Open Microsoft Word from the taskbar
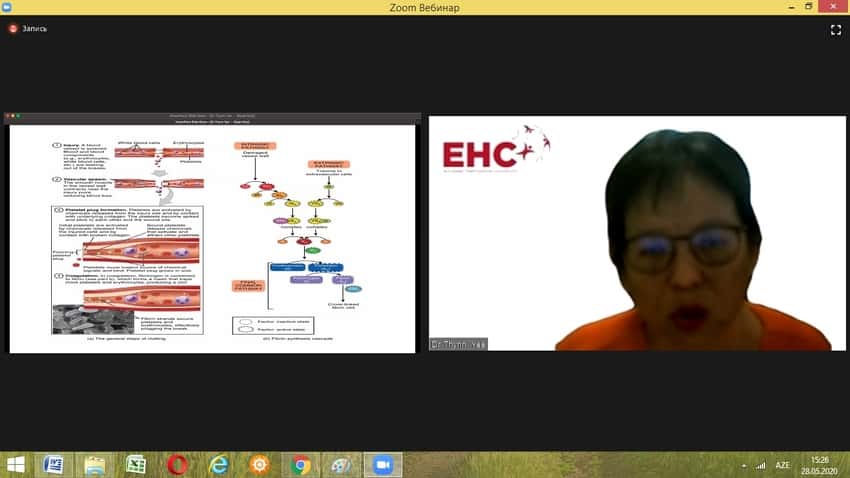Screen dimensions: 850x478 tap(54, 465)
